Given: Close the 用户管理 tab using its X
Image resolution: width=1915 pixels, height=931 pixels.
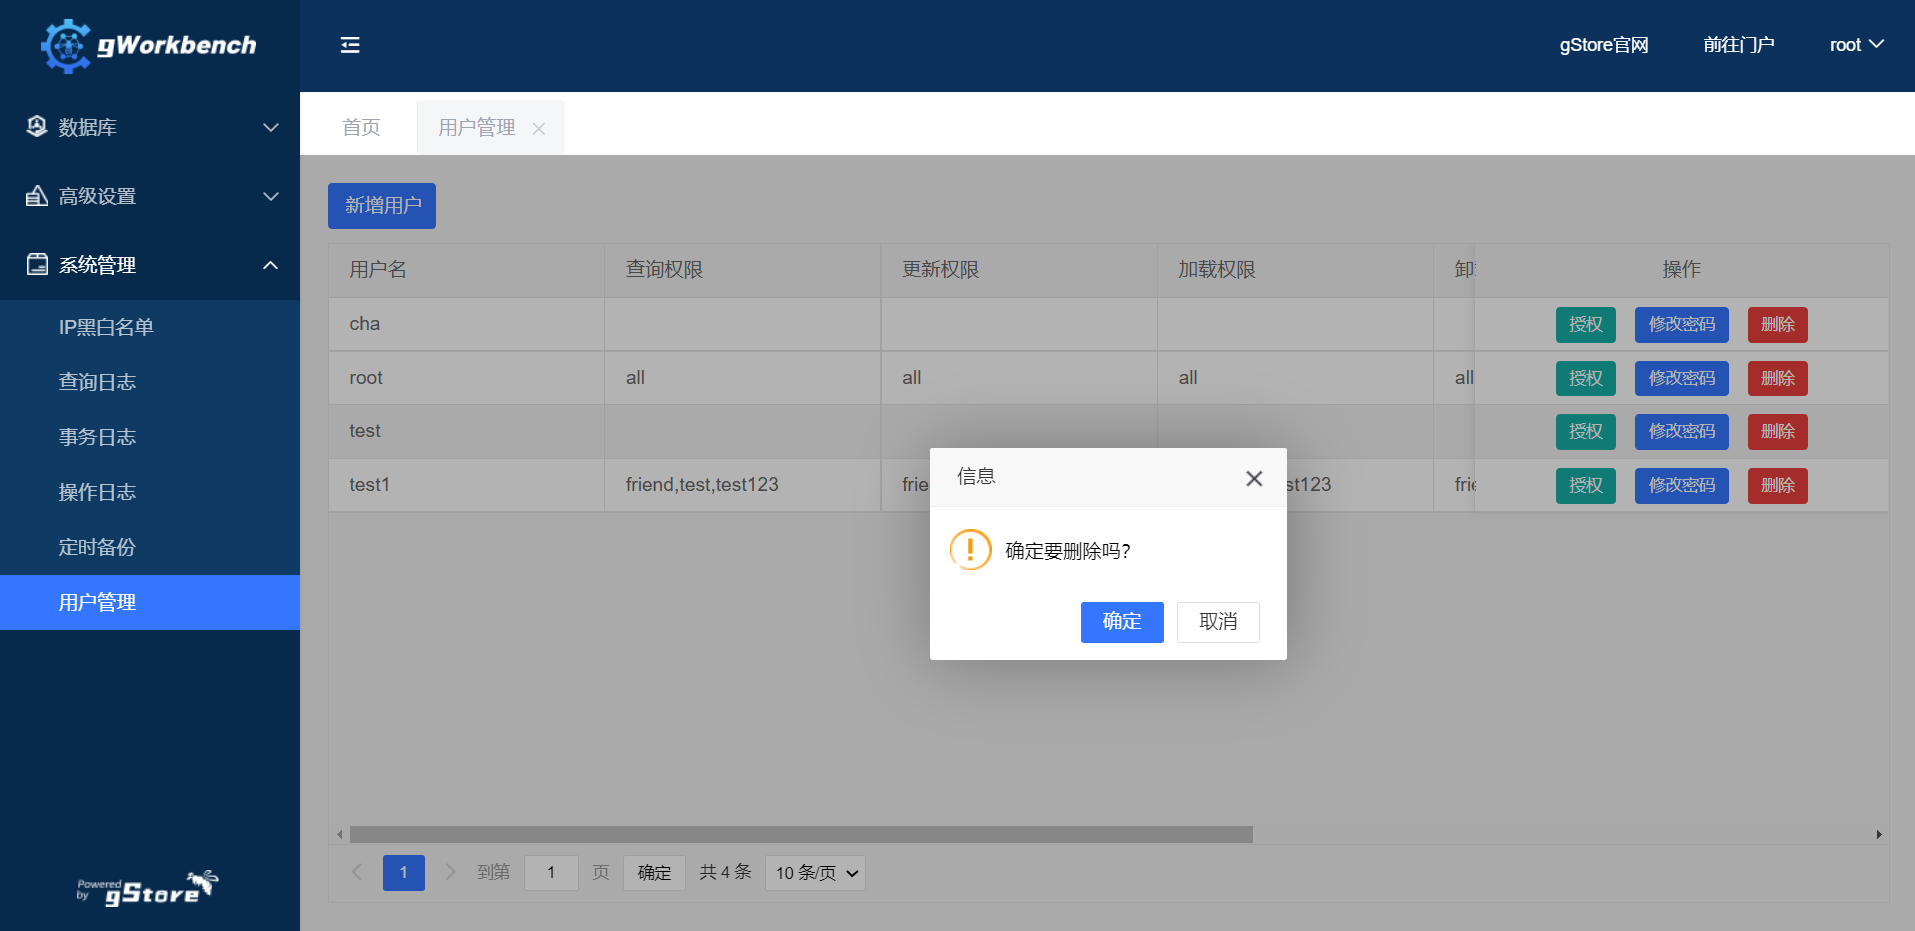Looking at the screenshot, I should pyautogui.click(x=539, y=128).
